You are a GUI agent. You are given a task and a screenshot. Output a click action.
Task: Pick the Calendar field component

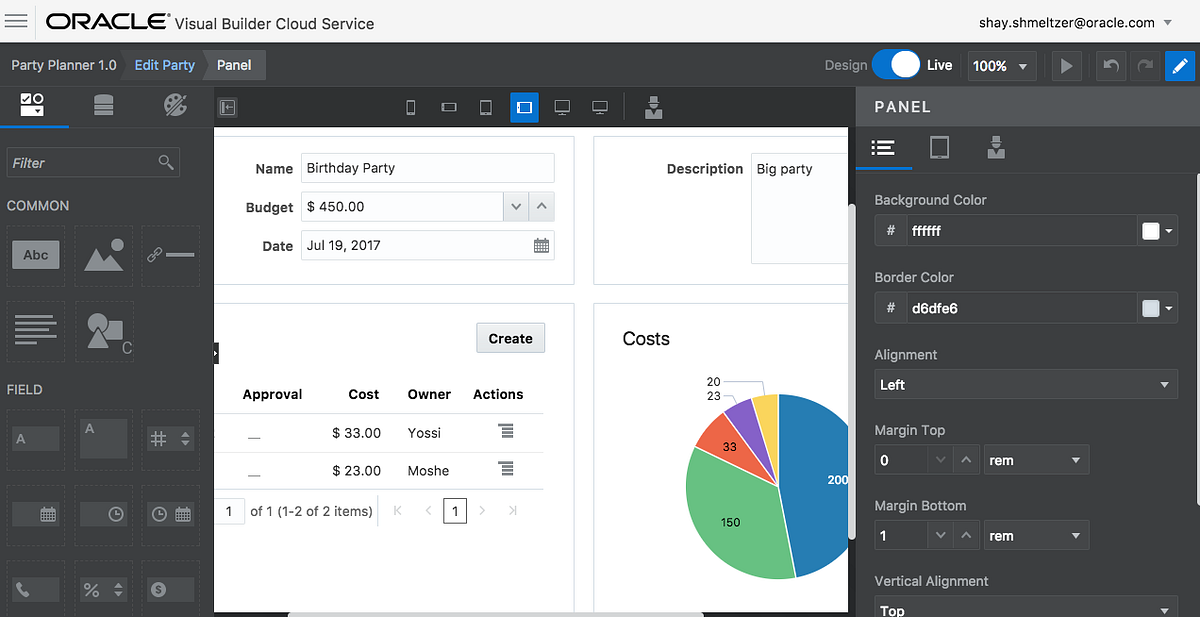pyautogui.click(x=35, y=514)
